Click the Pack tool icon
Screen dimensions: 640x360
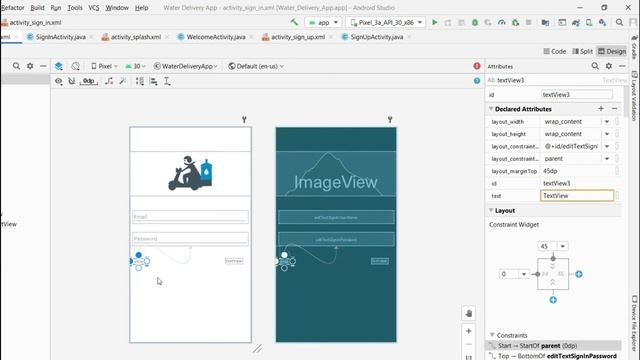tap(140, 81)
